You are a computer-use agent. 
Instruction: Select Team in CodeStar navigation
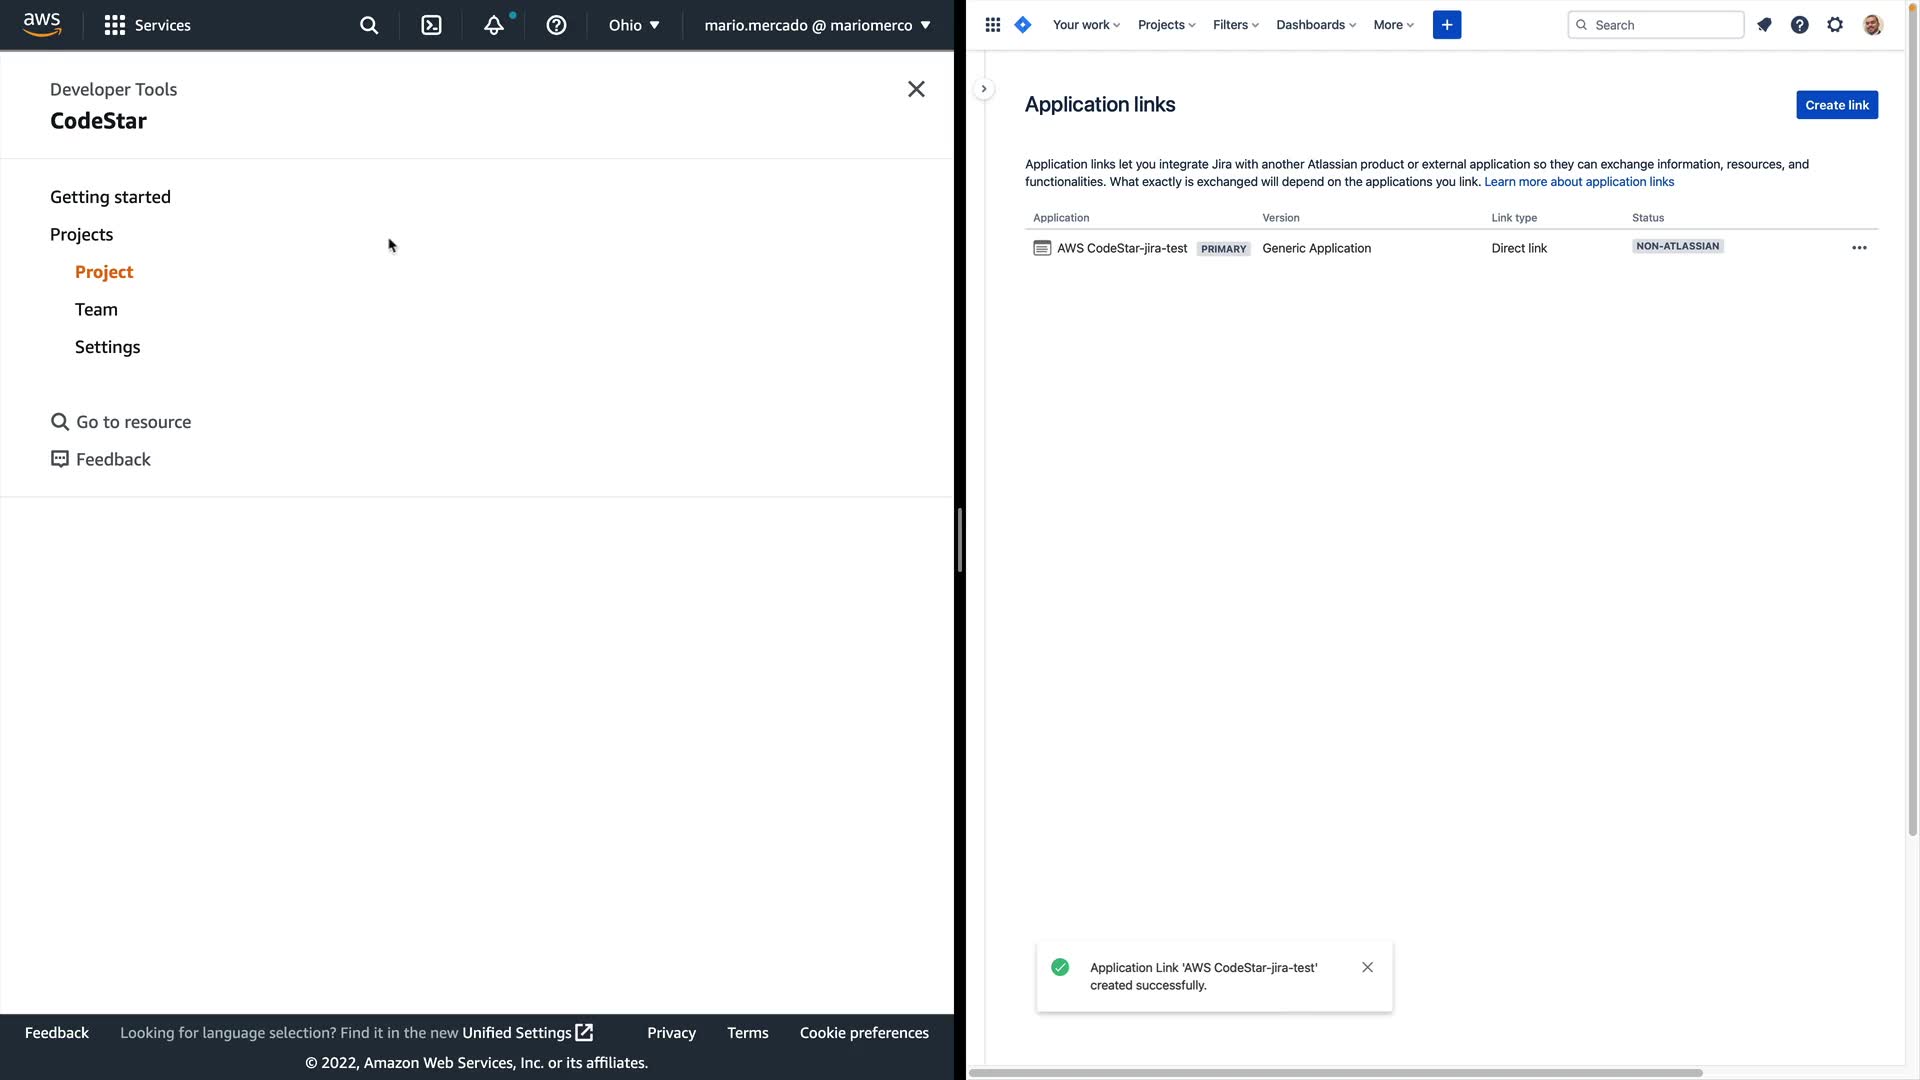96,310
